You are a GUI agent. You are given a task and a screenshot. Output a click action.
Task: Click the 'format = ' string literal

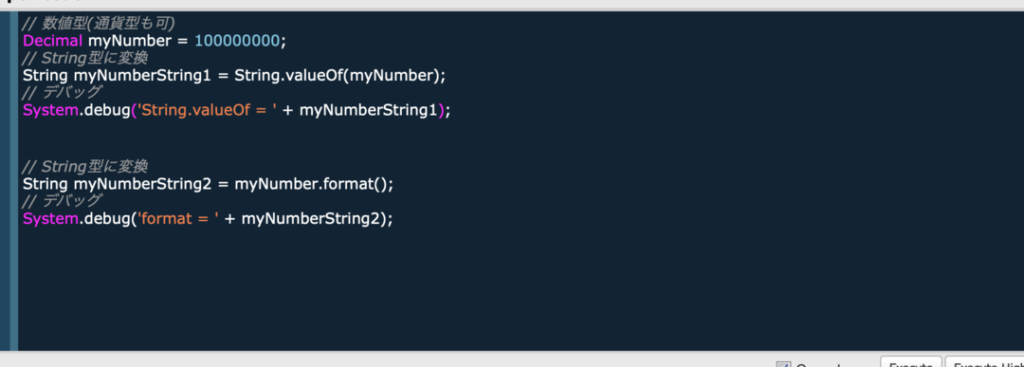pyautogui.click(x=176, y=219)
